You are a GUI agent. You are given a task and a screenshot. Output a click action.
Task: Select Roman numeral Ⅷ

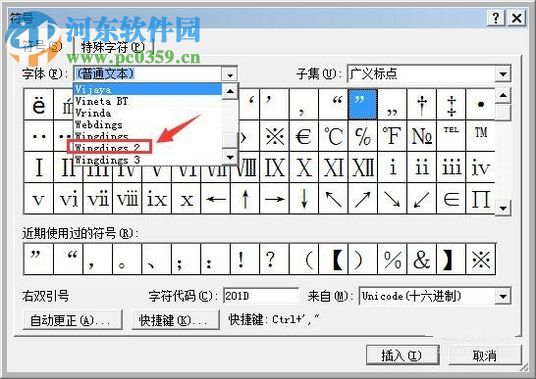point(248,167)
